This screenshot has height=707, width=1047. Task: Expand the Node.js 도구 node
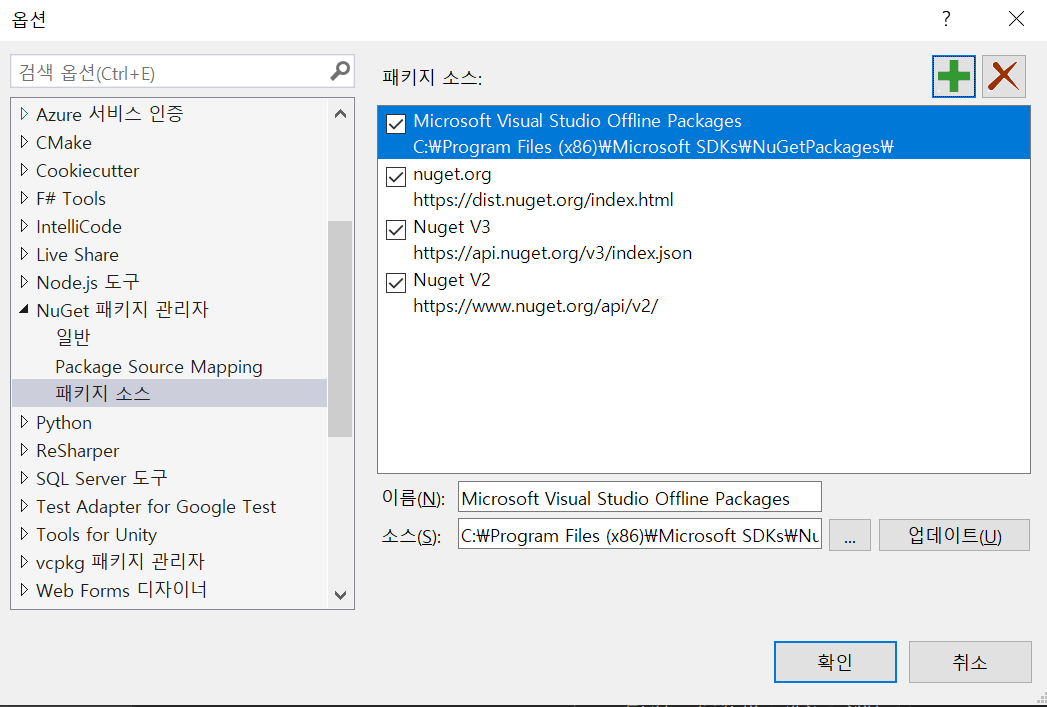pyautogui.click(x=24, y=282)
